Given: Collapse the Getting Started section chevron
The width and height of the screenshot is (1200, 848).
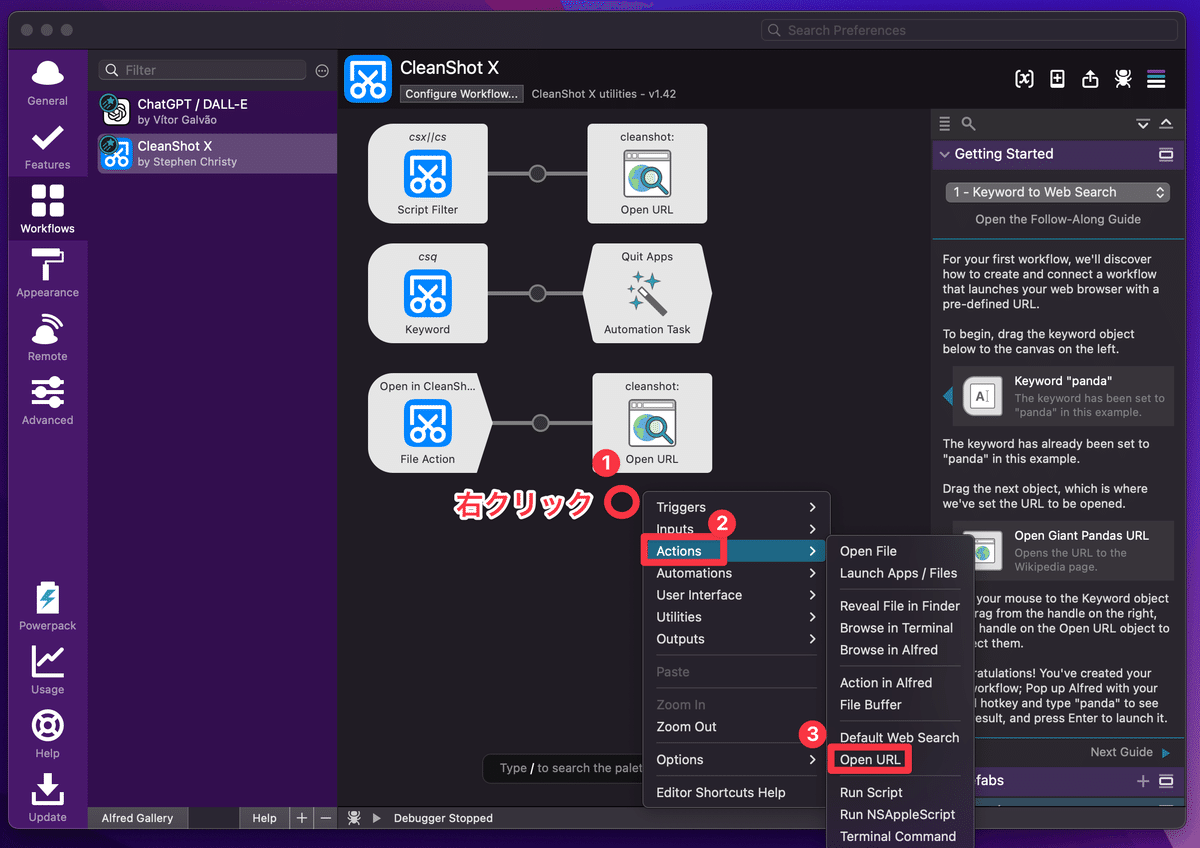Looking at the screenshot, I should point(945,154).
